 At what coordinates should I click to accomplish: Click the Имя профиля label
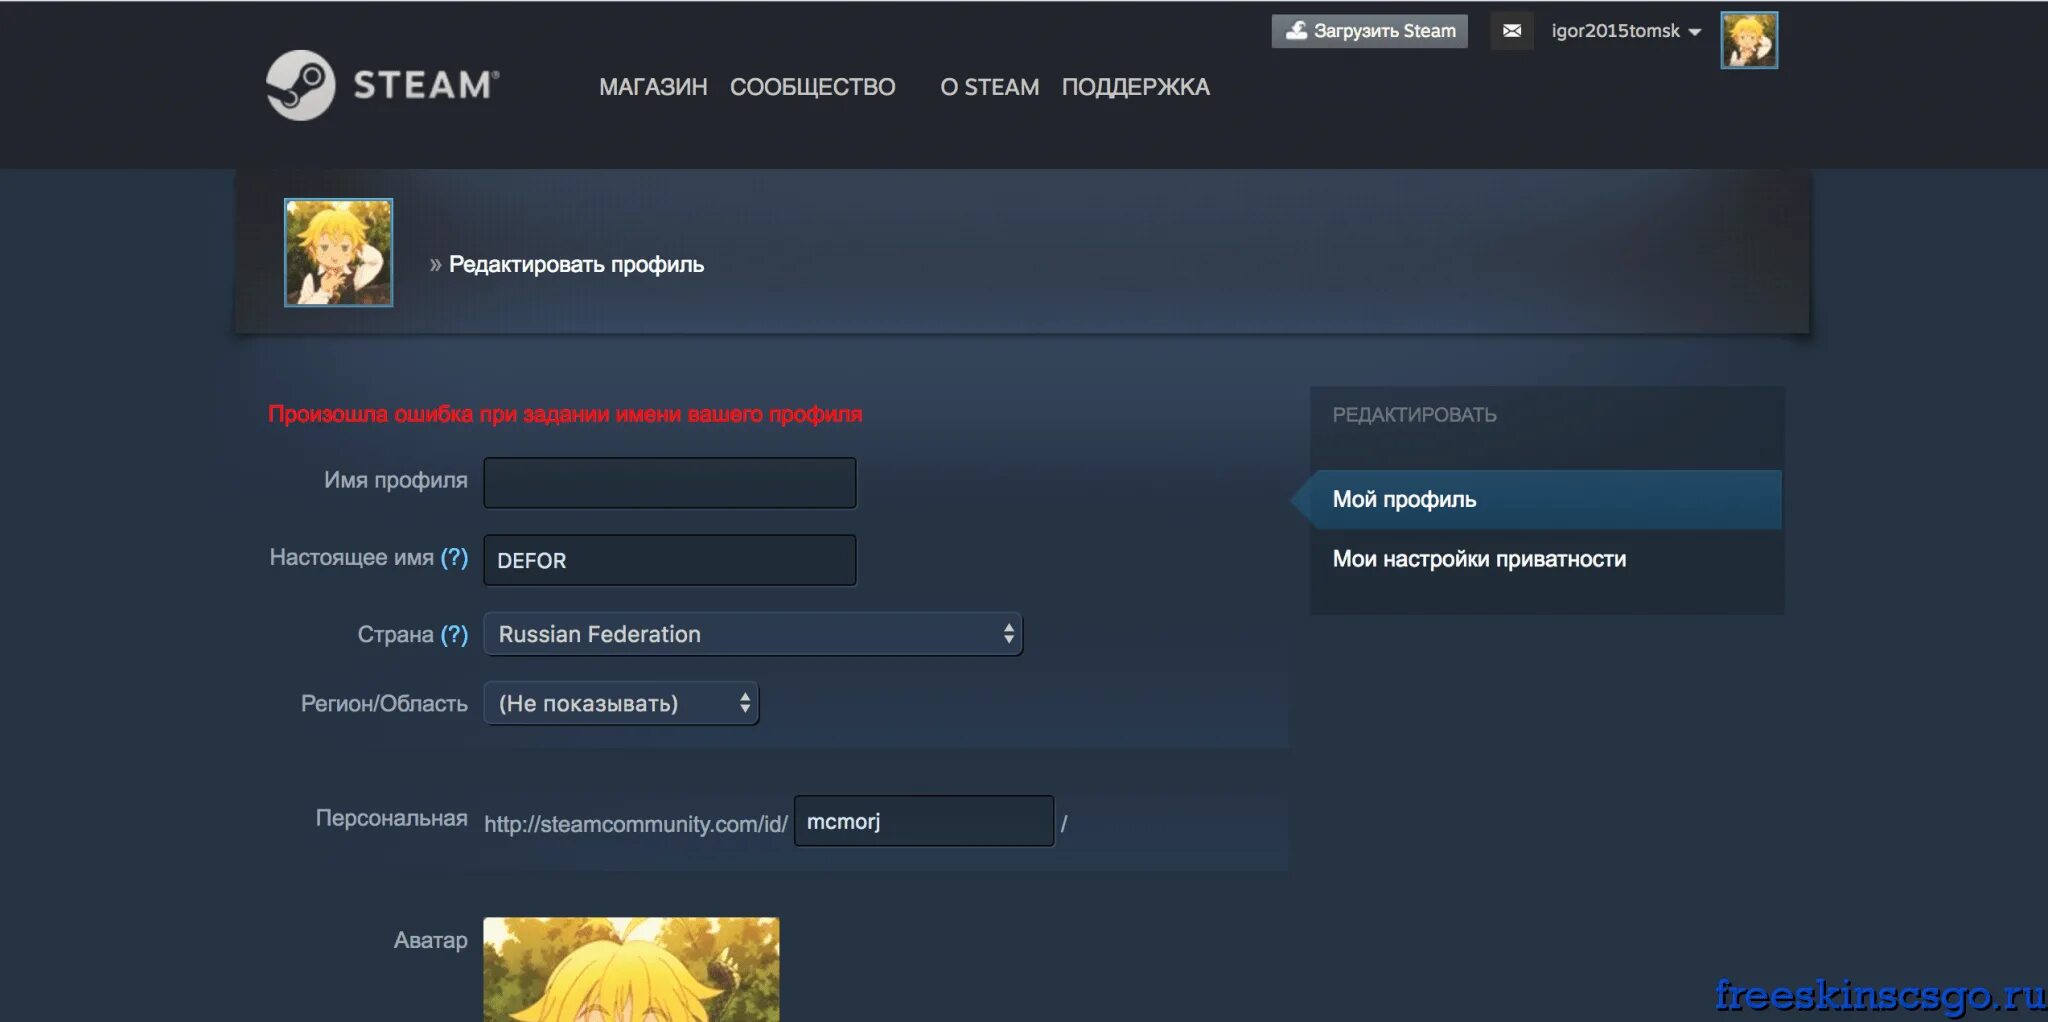click(395, 480)
